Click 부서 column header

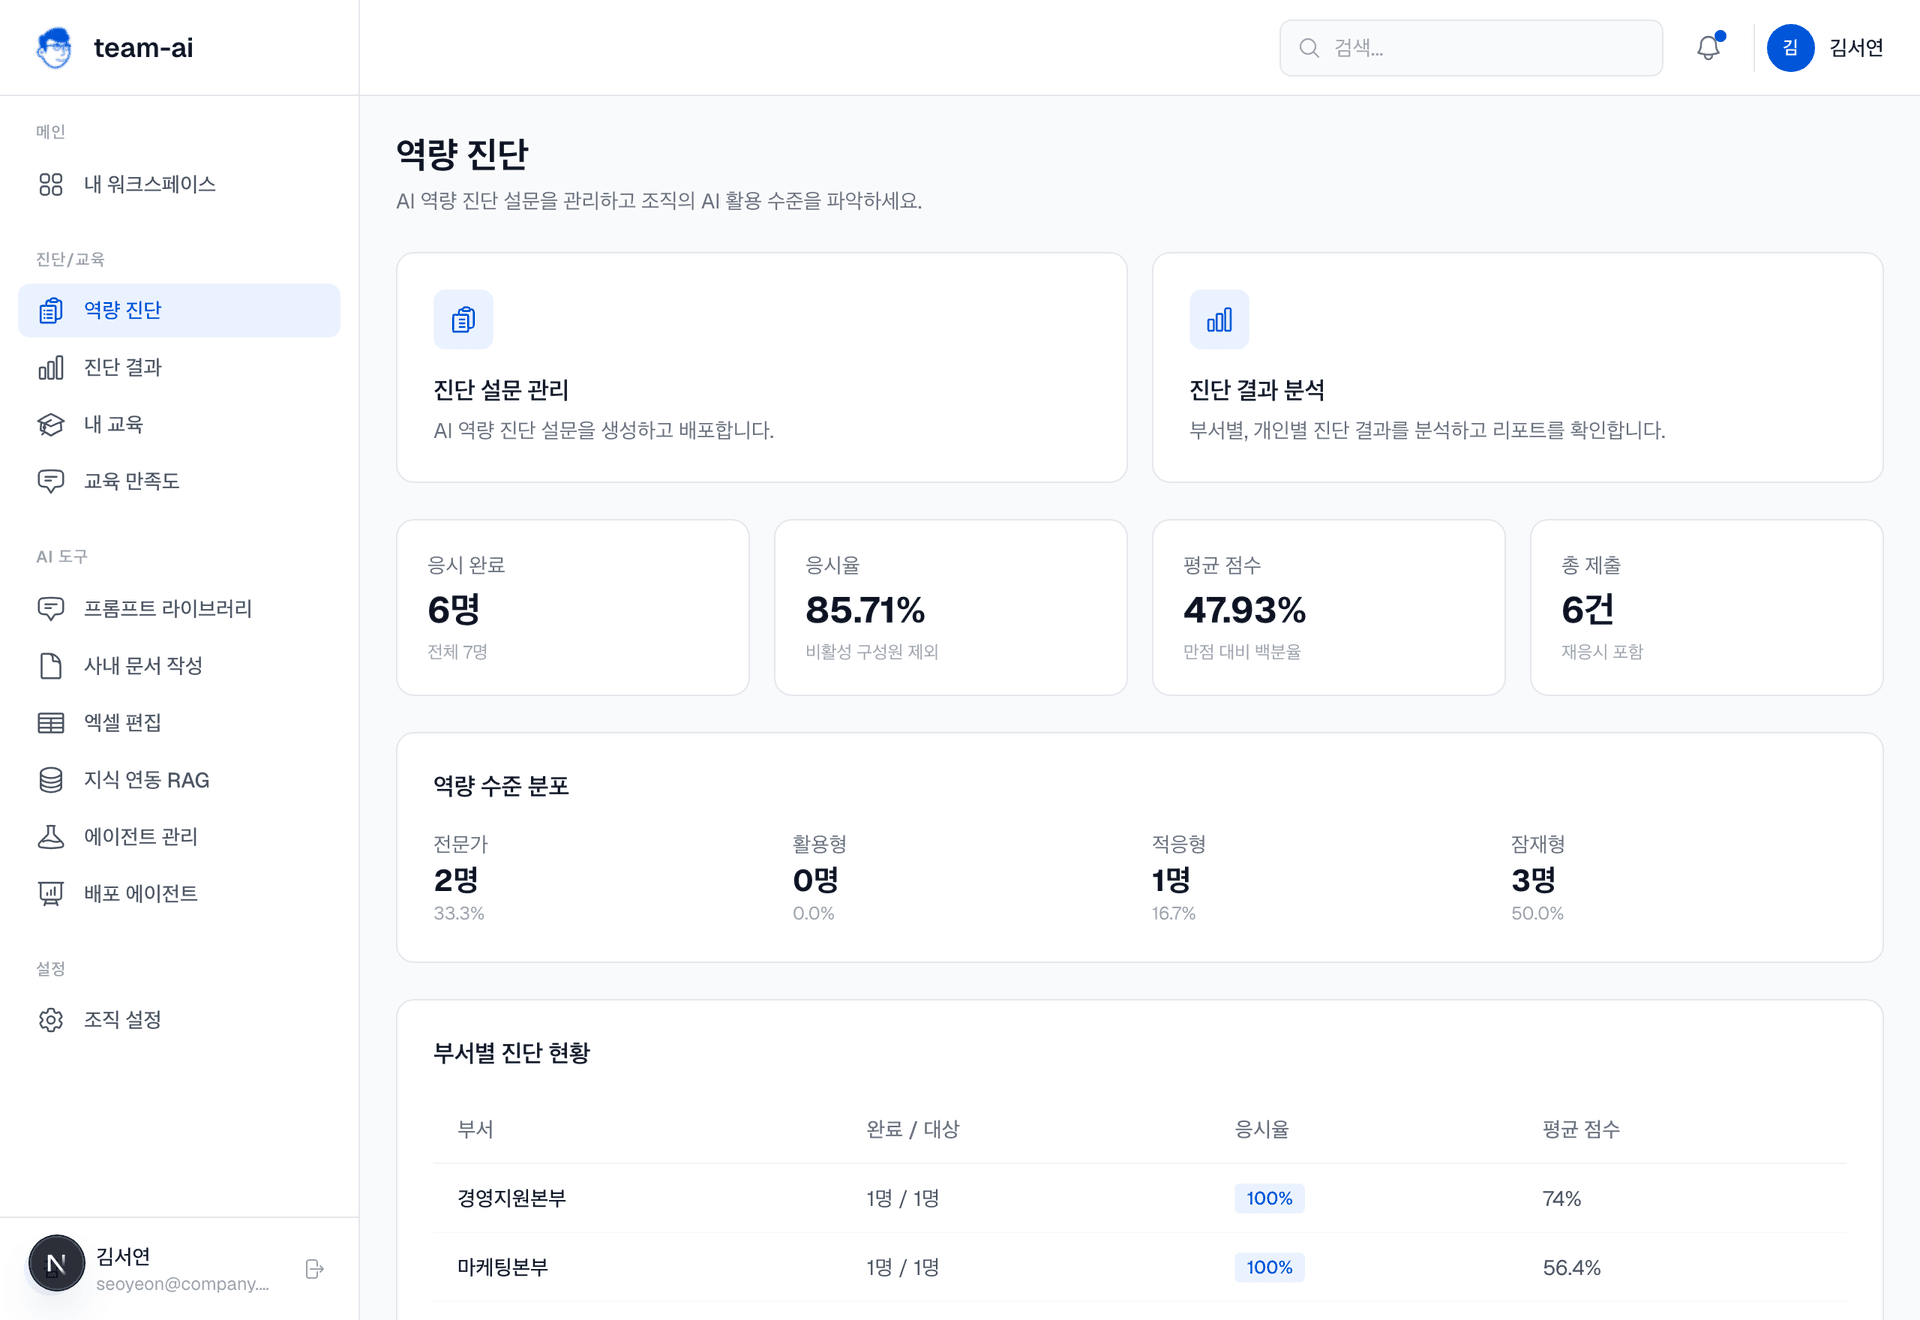click(x=475, y=1129)
